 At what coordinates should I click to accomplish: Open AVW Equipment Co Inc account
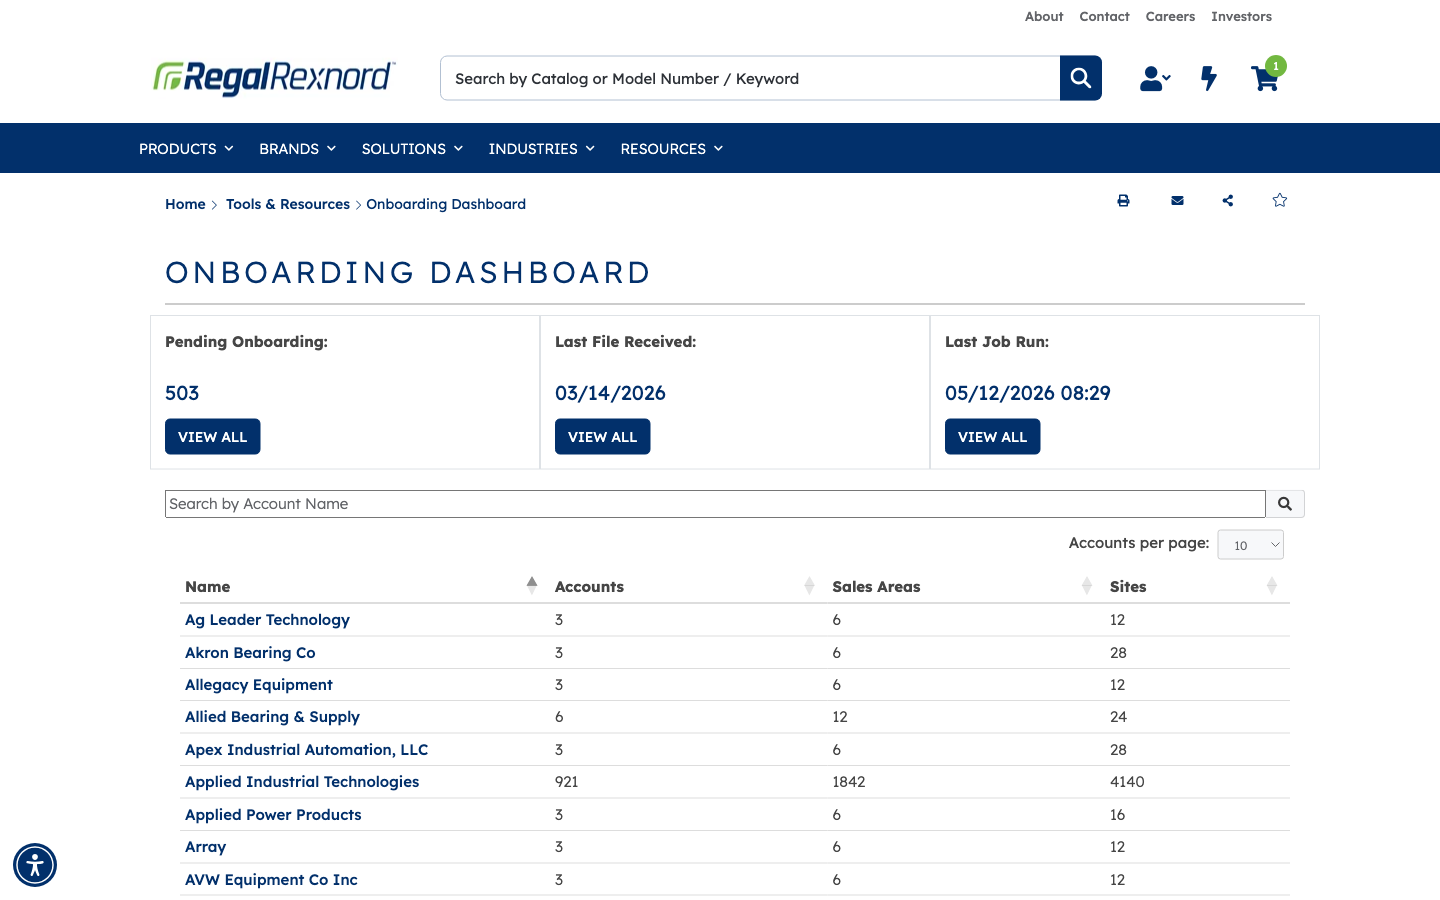point(271,880)
